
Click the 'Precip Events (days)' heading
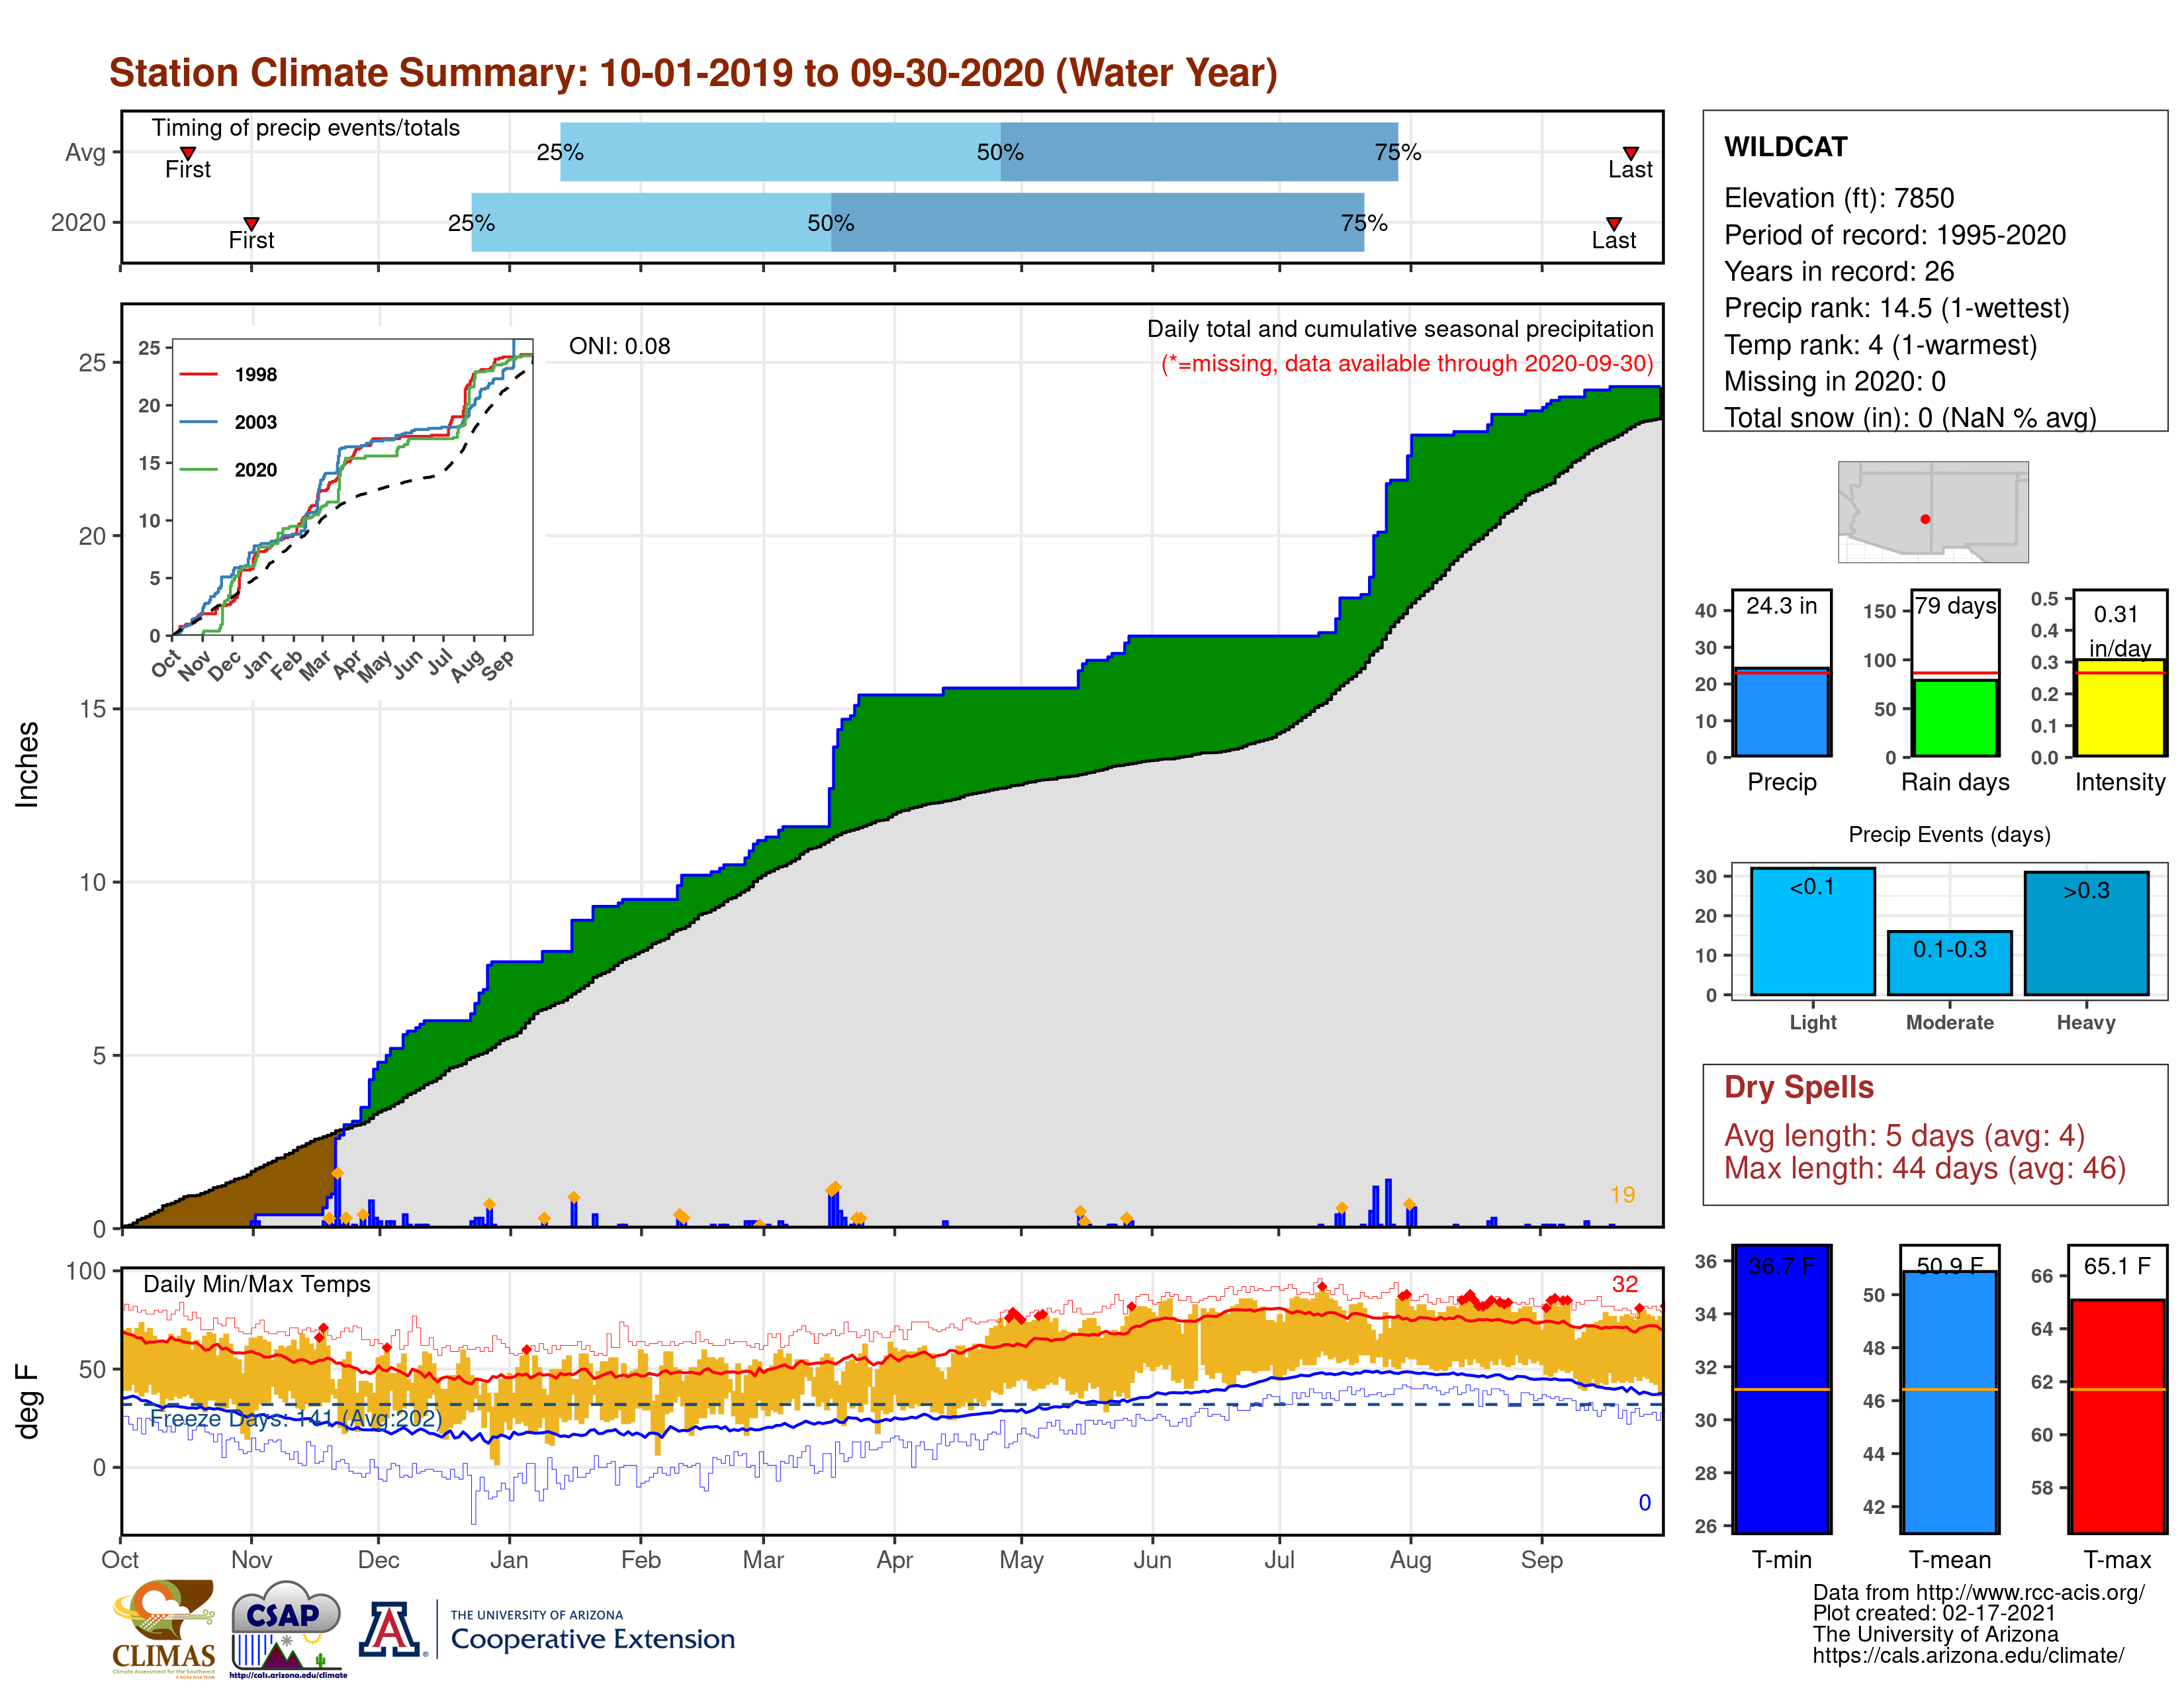click(1949, 834)
